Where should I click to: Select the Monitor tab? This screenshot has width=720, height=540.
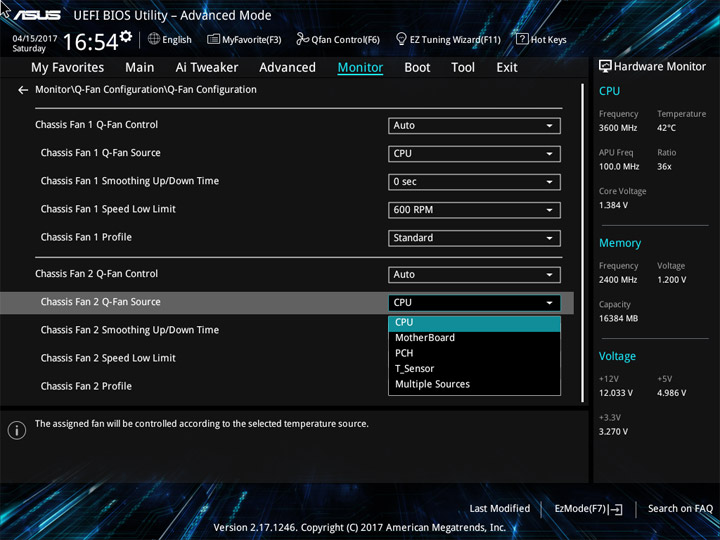tap(360, 68)
